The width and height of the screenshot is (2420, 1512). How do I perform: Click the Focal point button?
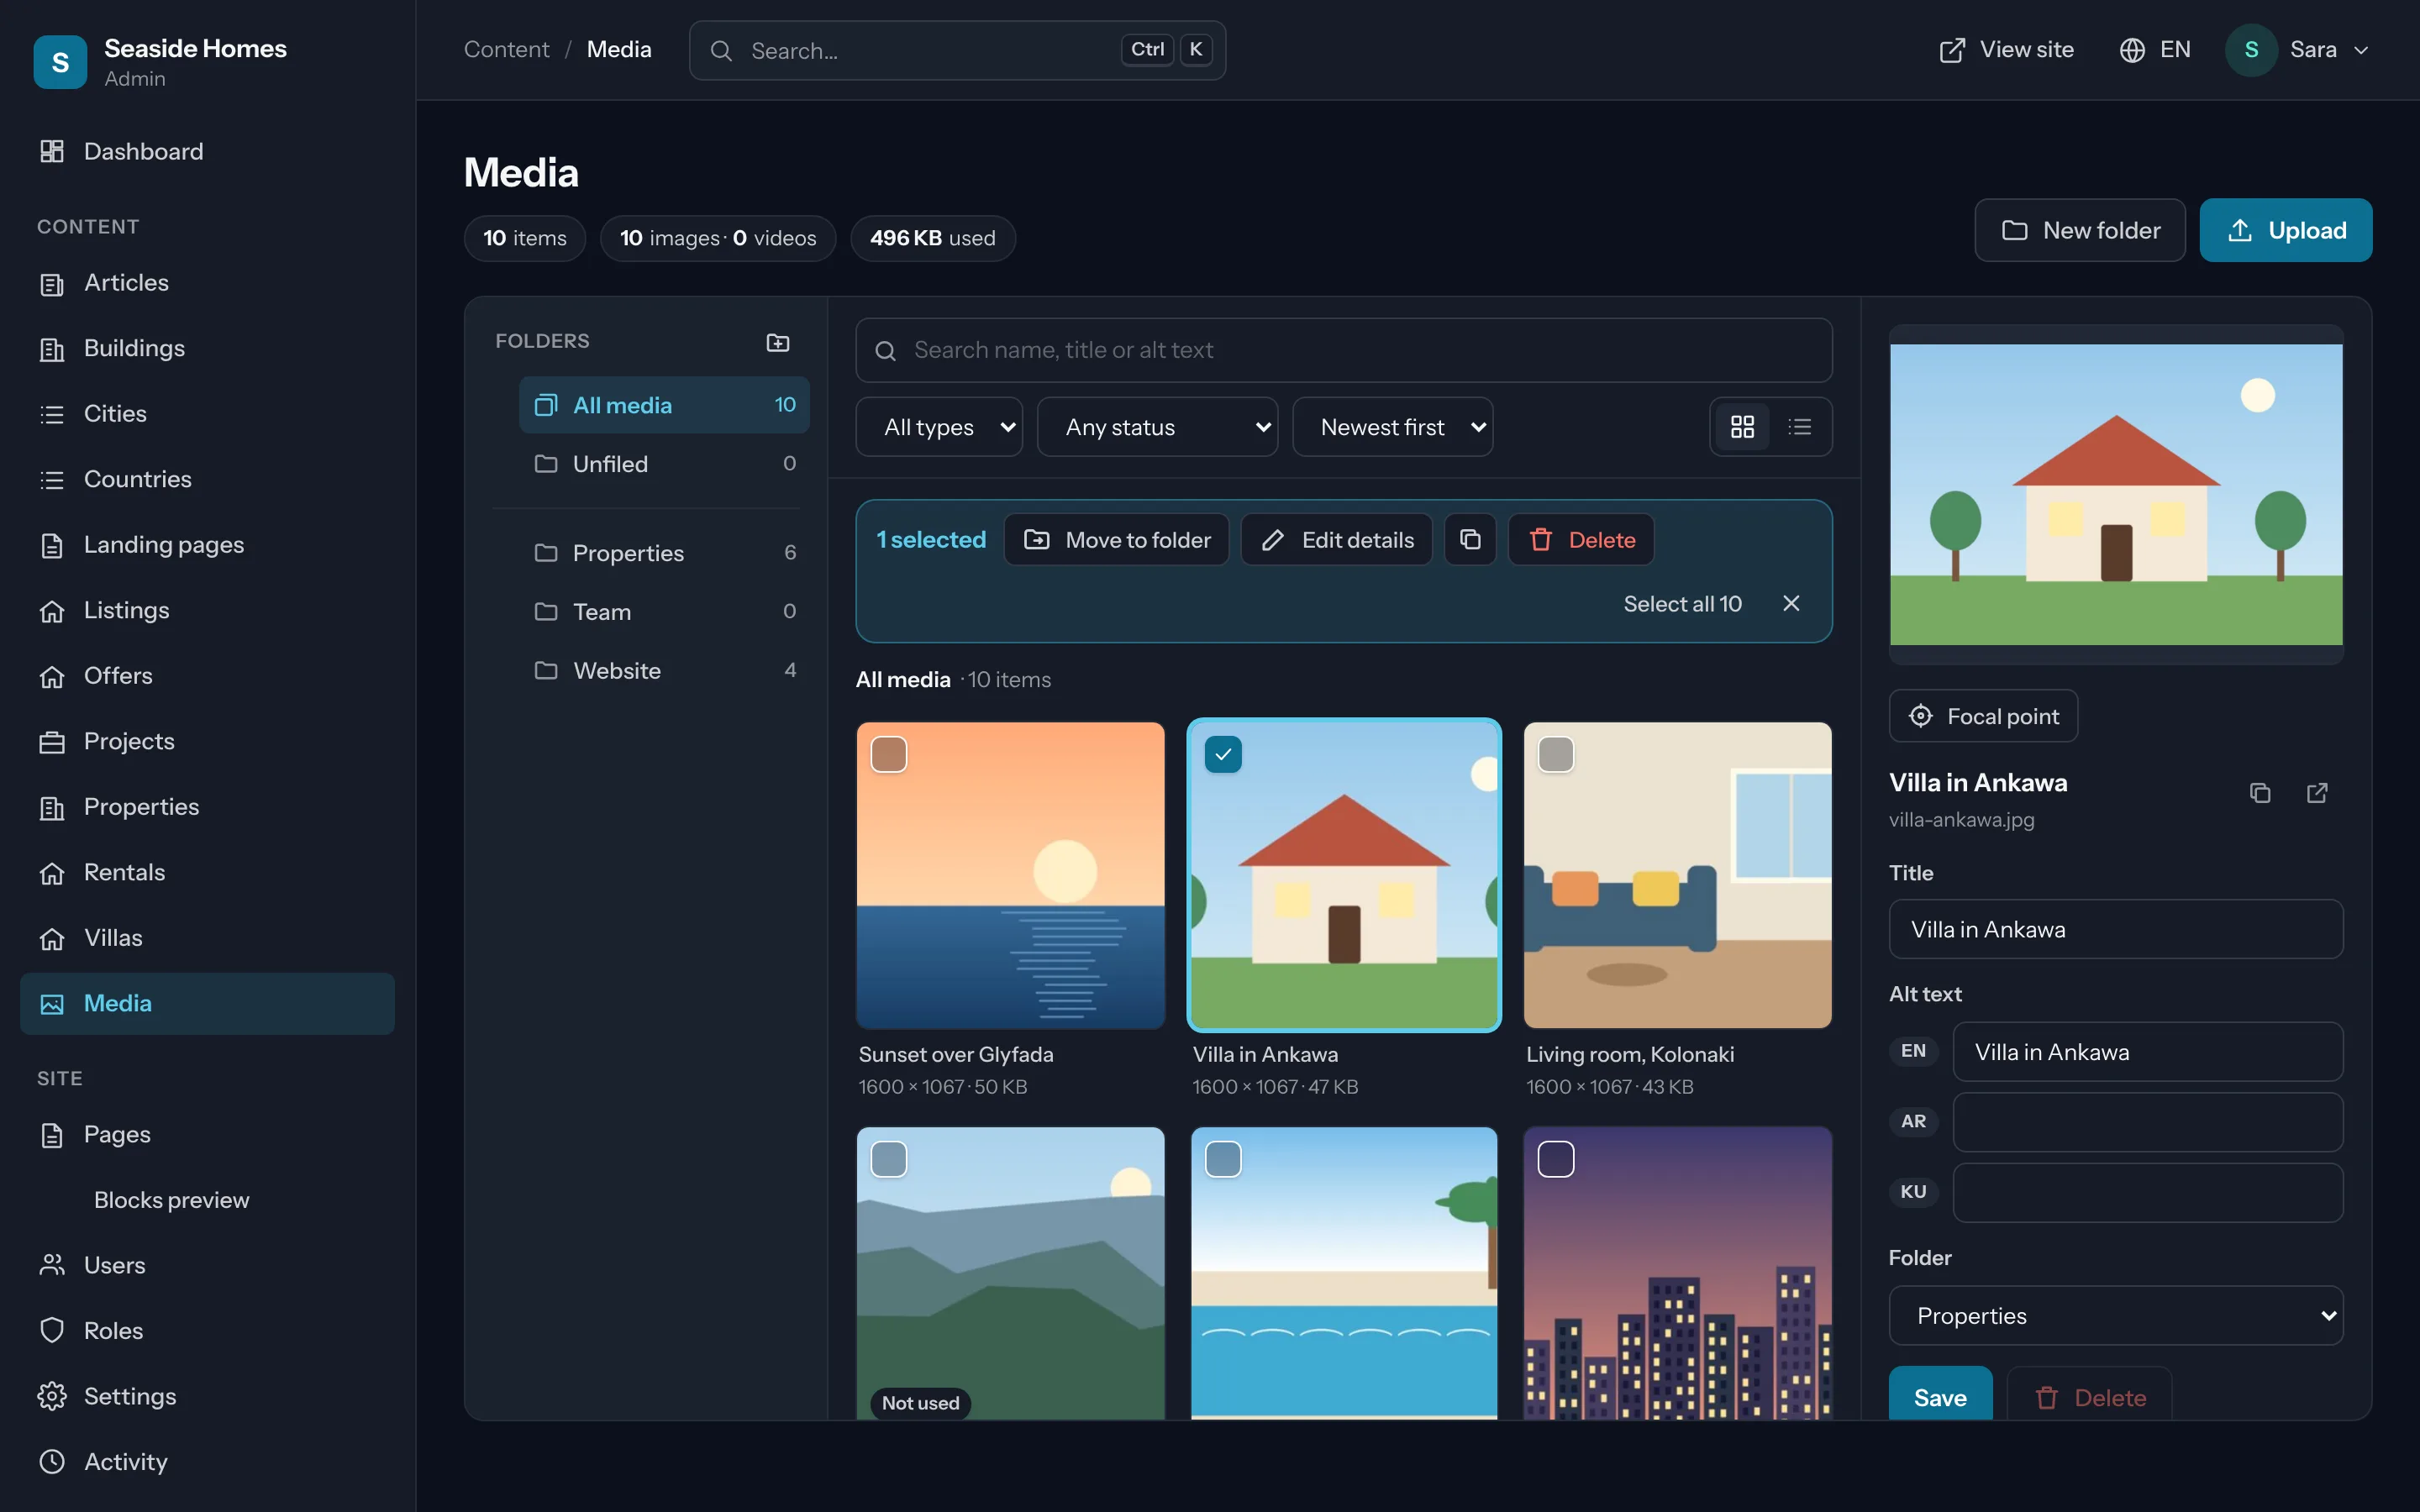[x=1983, y=716]
